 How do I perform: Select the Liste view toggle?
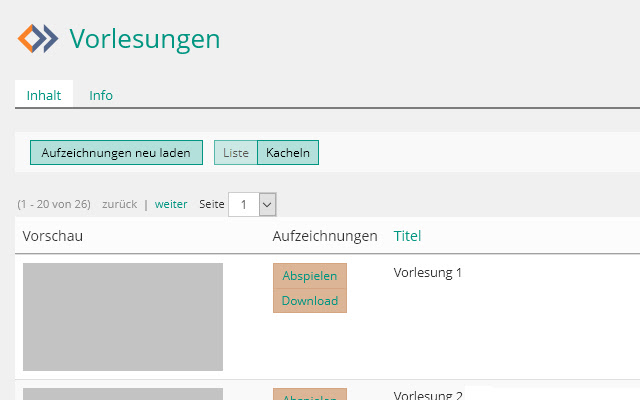236,153
